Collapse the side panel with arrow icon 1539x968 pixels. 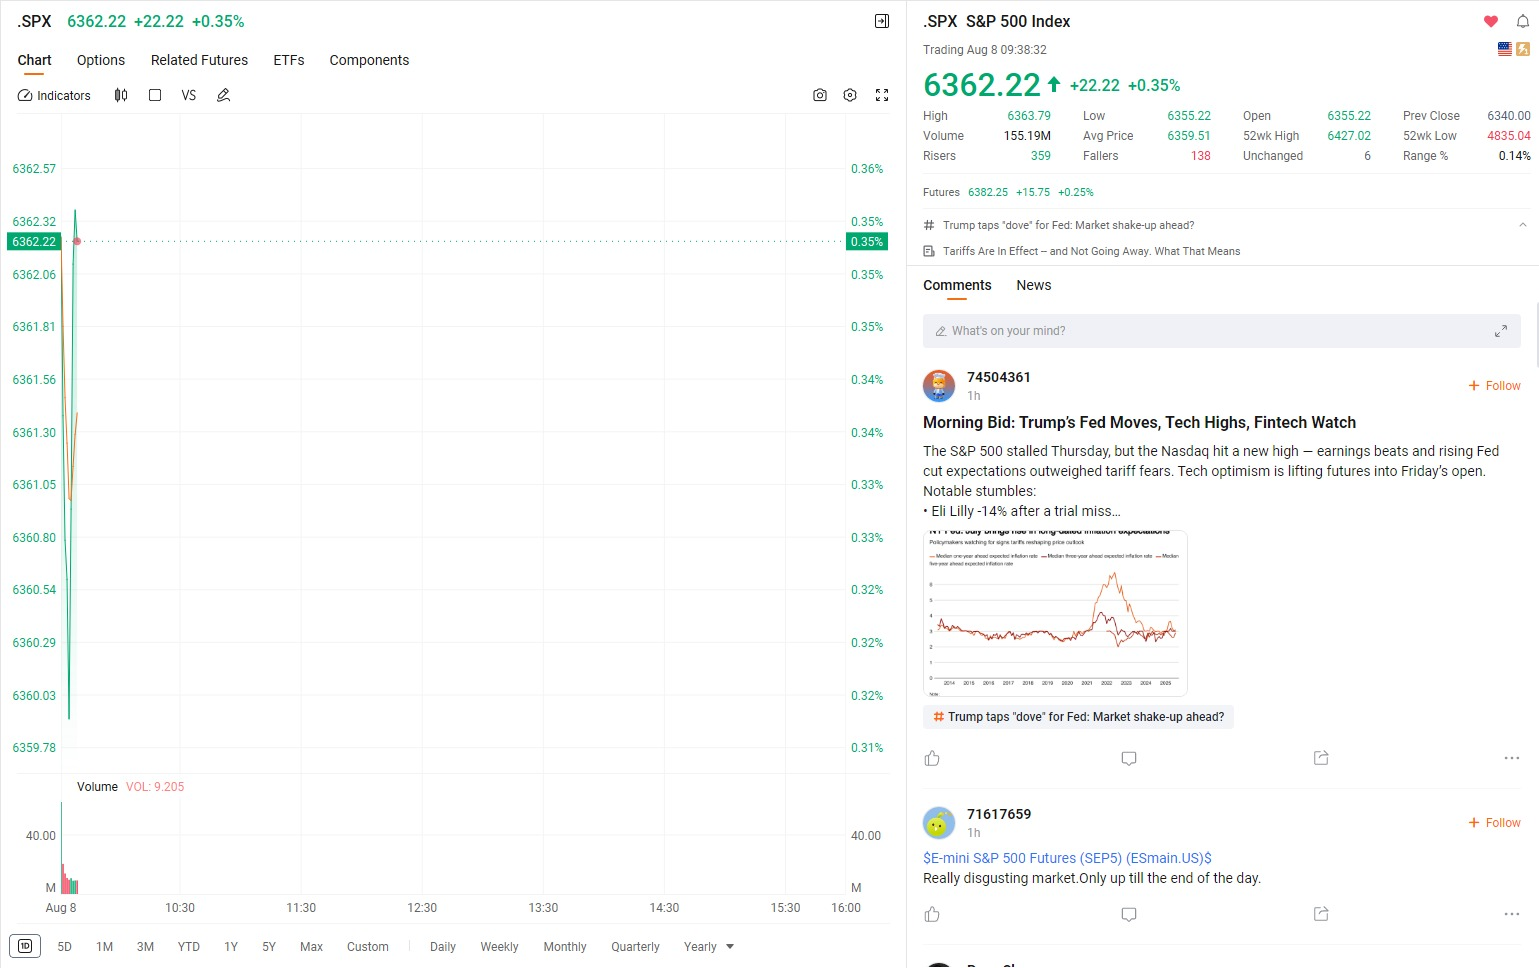(882, 21)
